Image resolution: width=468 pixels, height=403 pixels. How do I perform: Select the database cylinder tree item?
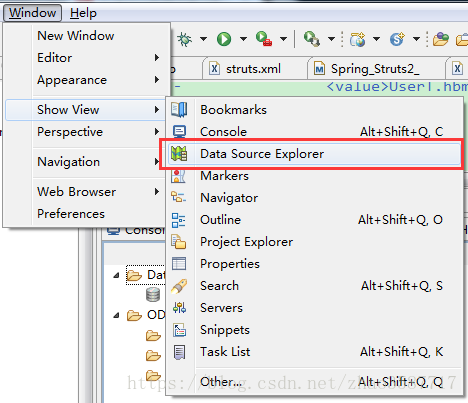pos(153,295)
